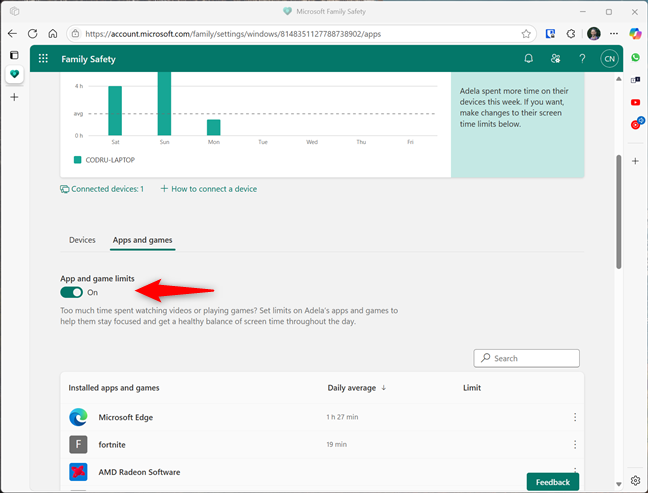Click the CODRU-LAPTOP legend entry
The image size is (648, 493).
pyautogui.click(x=105, y=160)
